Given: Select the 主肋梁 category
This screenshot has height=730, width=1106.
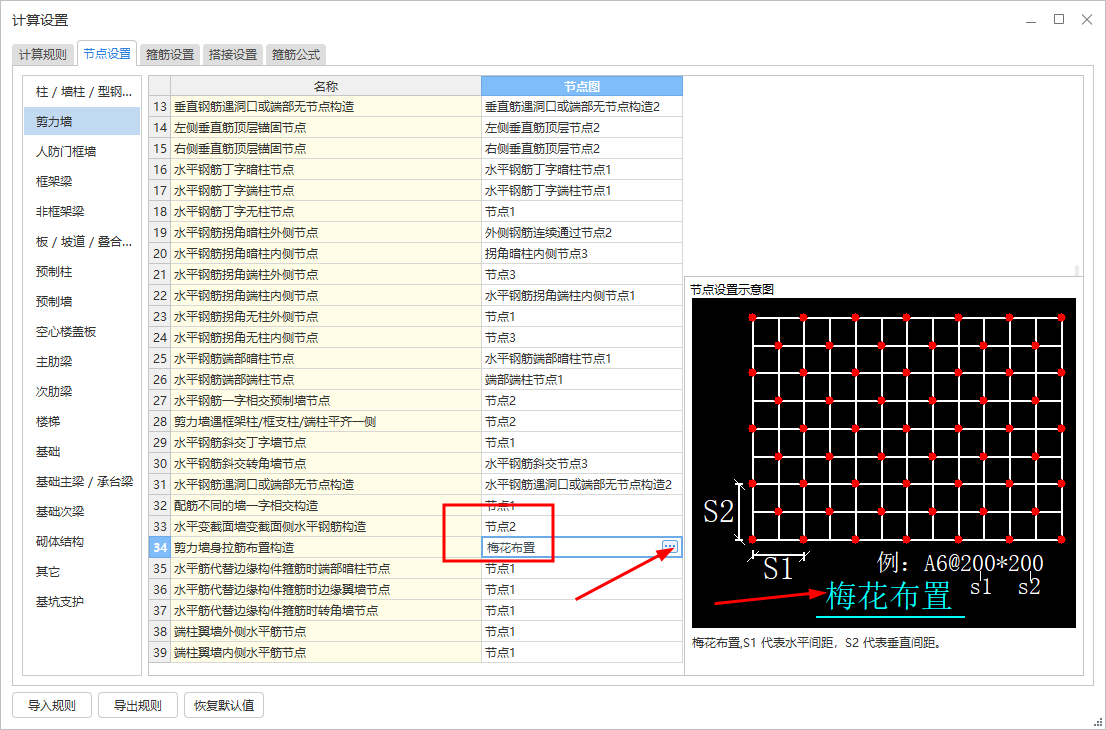Looking at the screenshot, I should pos(83,362).
